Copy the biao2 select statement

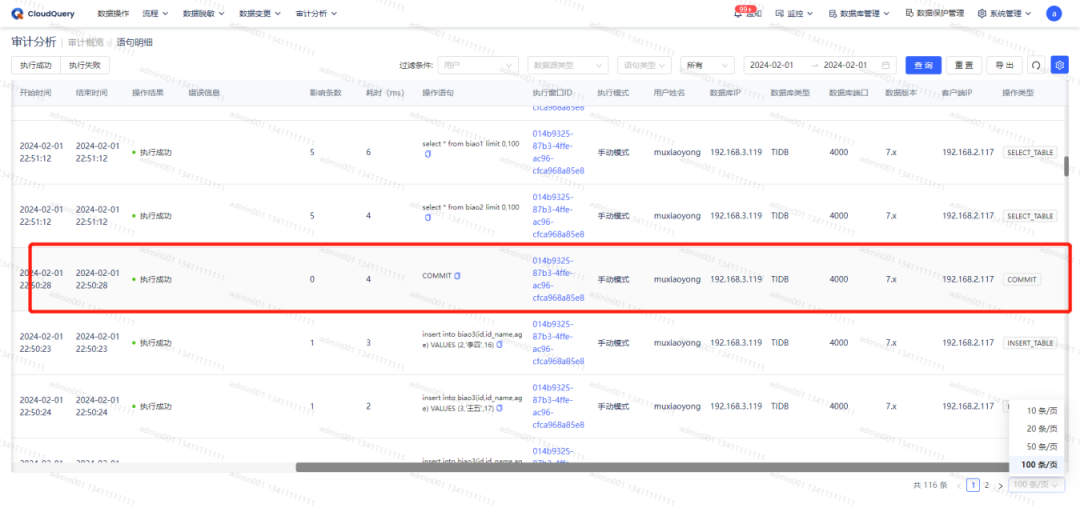tap(428, 218)
